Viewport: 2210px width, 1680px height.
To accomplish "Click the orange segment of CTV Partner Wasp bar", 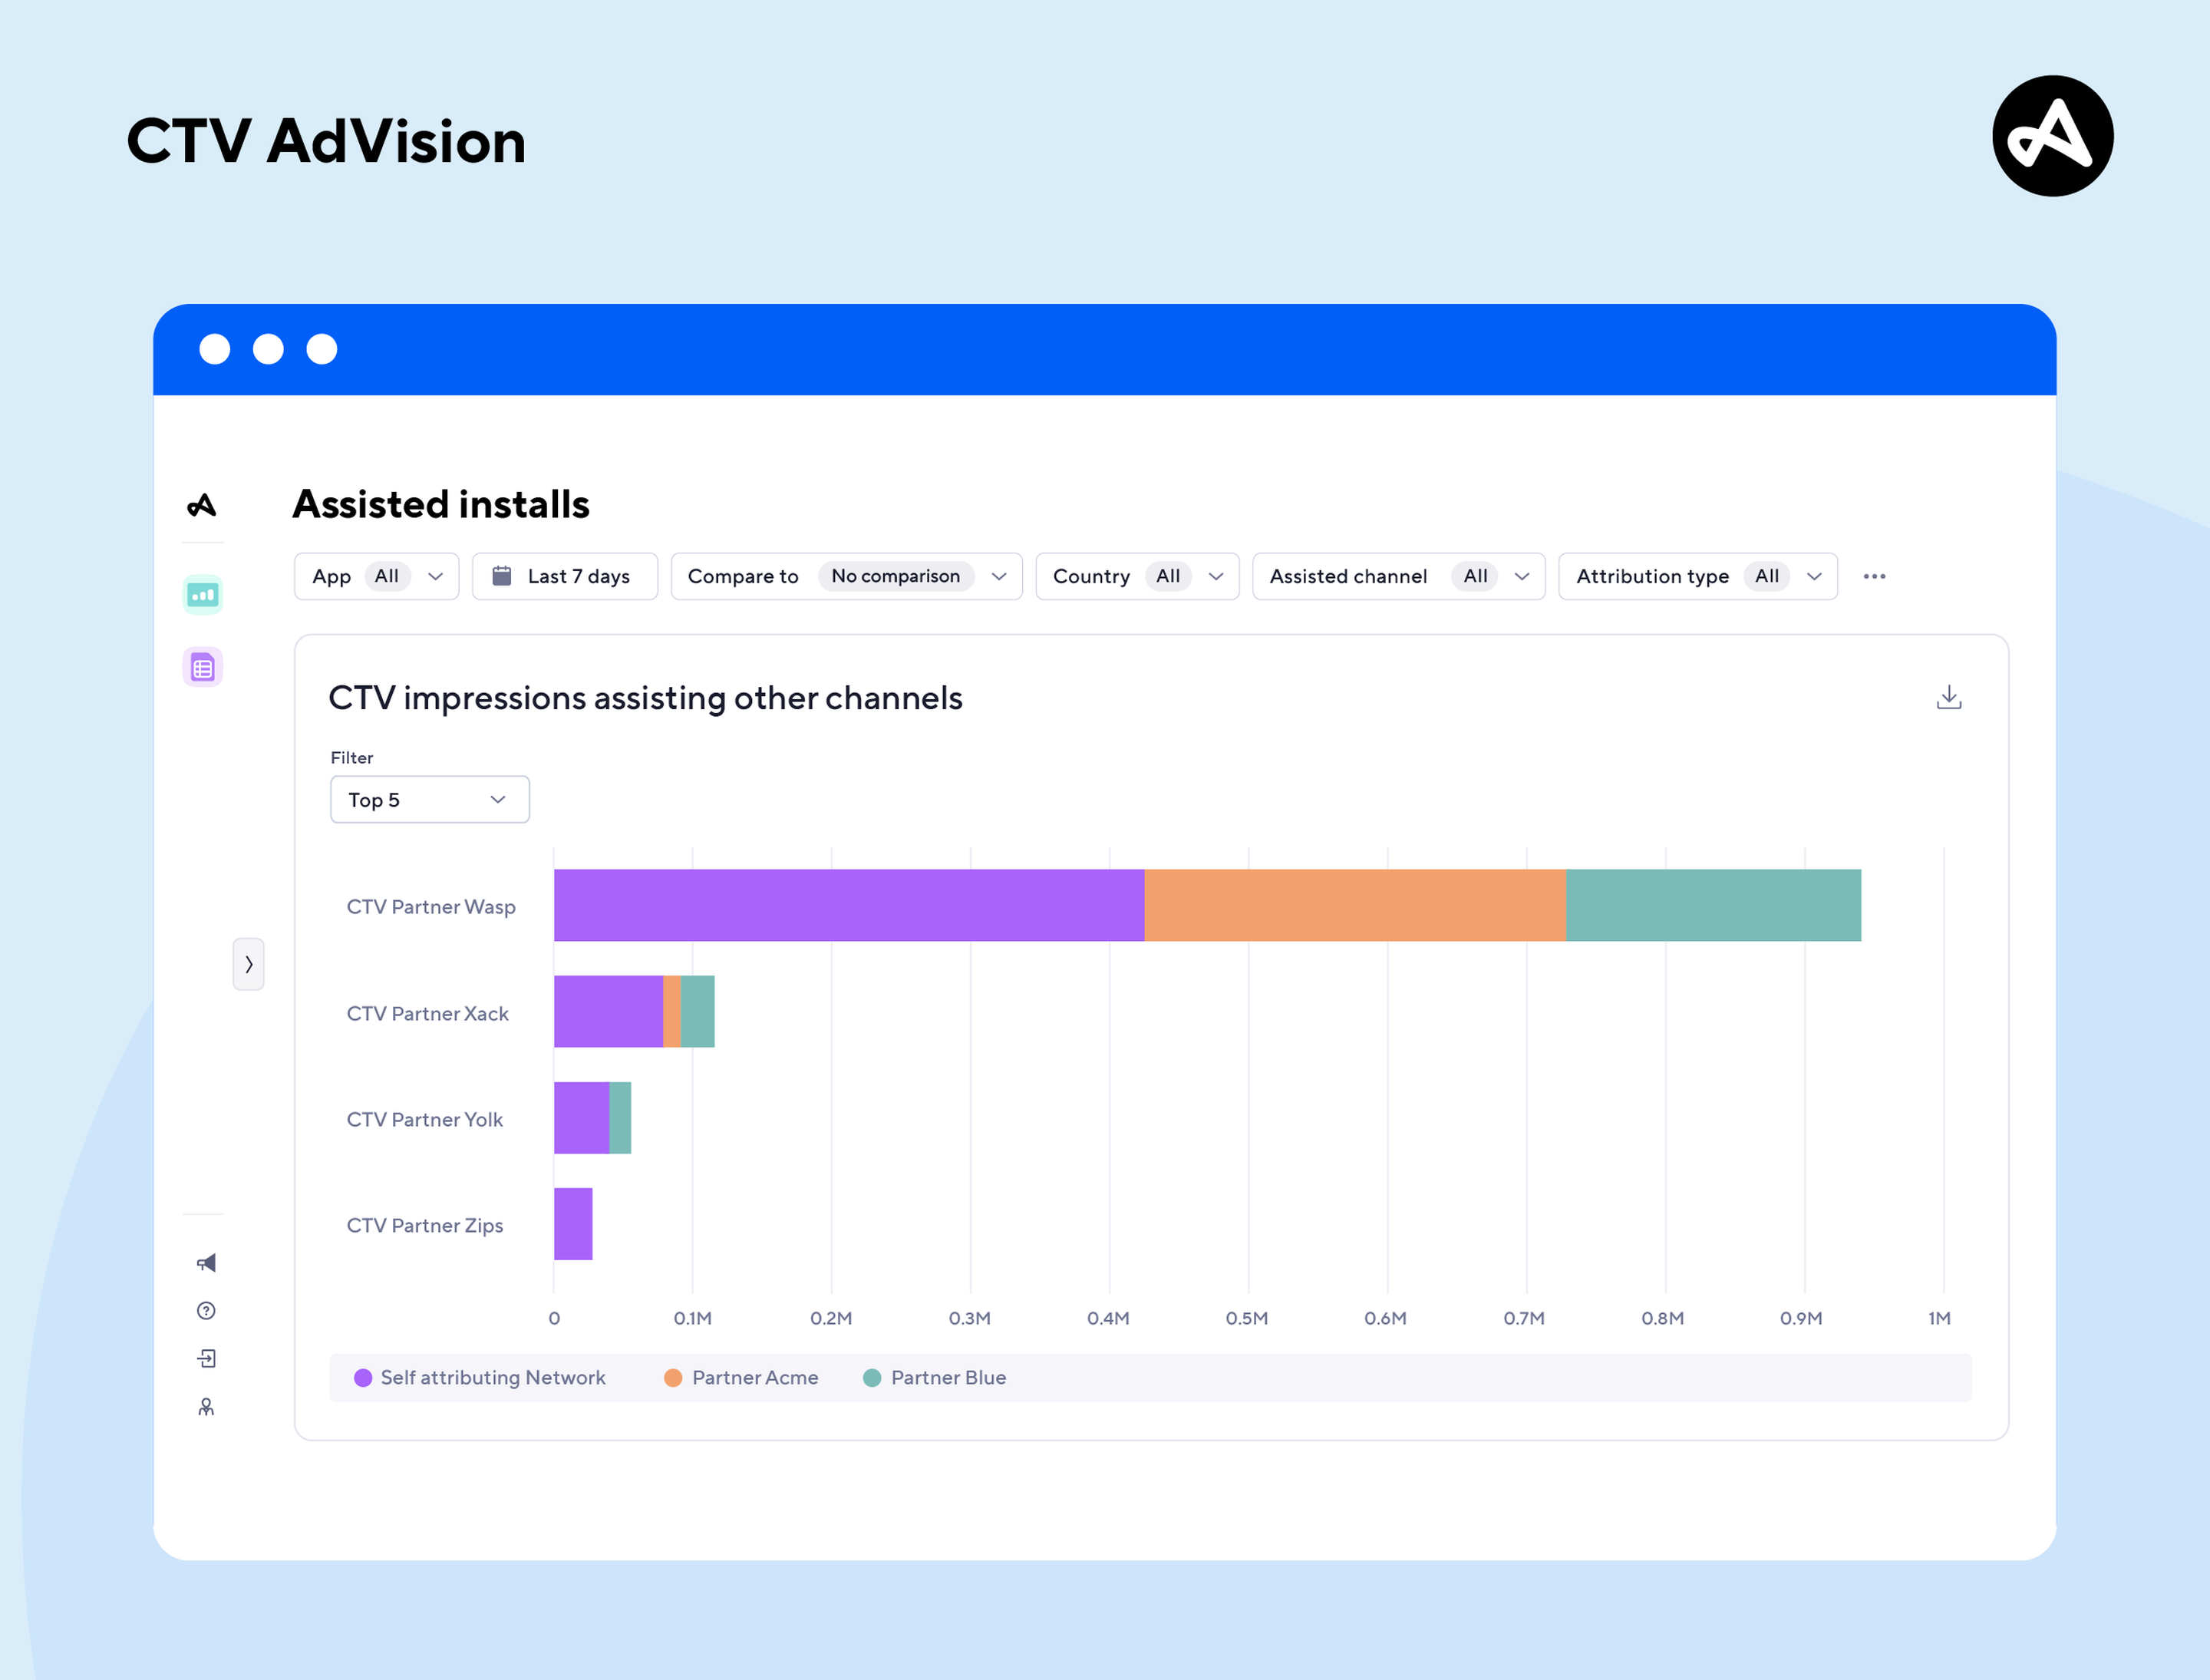I will (1355, 905).
